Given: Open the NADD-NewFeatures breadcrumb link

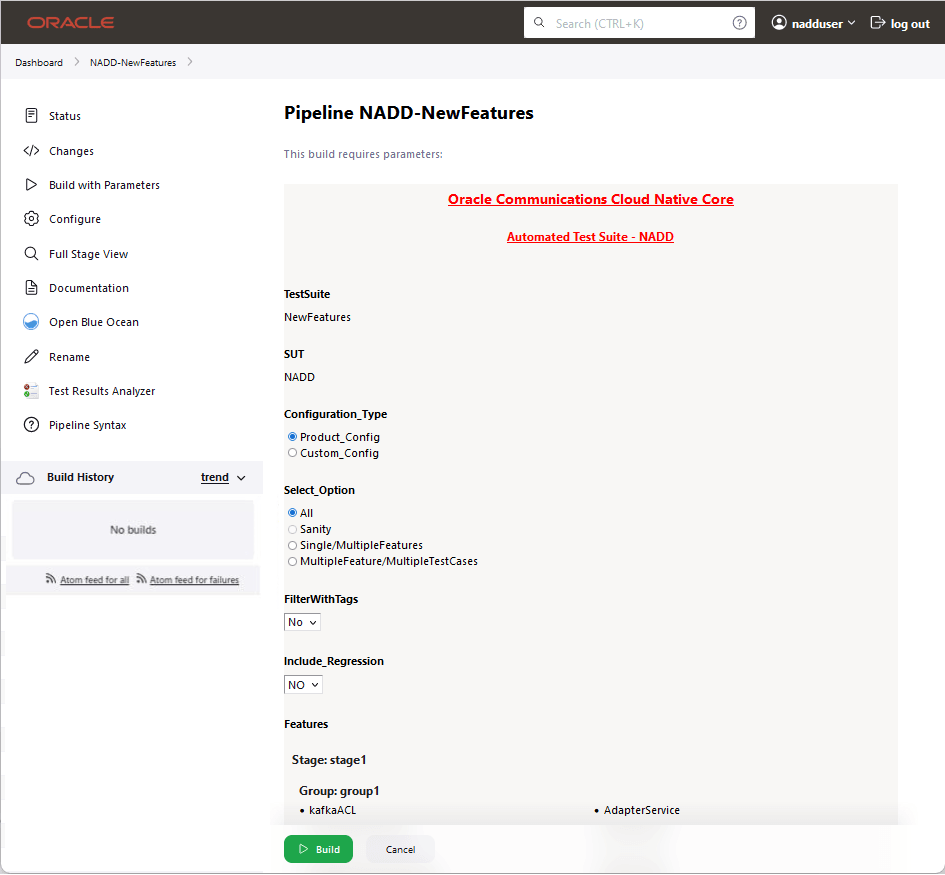Looking at the screenshot, I should (133, 63).
